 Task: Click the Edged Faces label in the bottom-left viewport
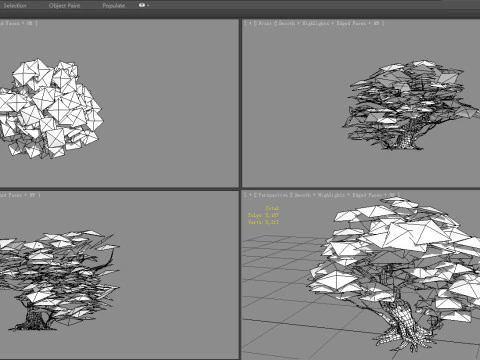(11, 195)
